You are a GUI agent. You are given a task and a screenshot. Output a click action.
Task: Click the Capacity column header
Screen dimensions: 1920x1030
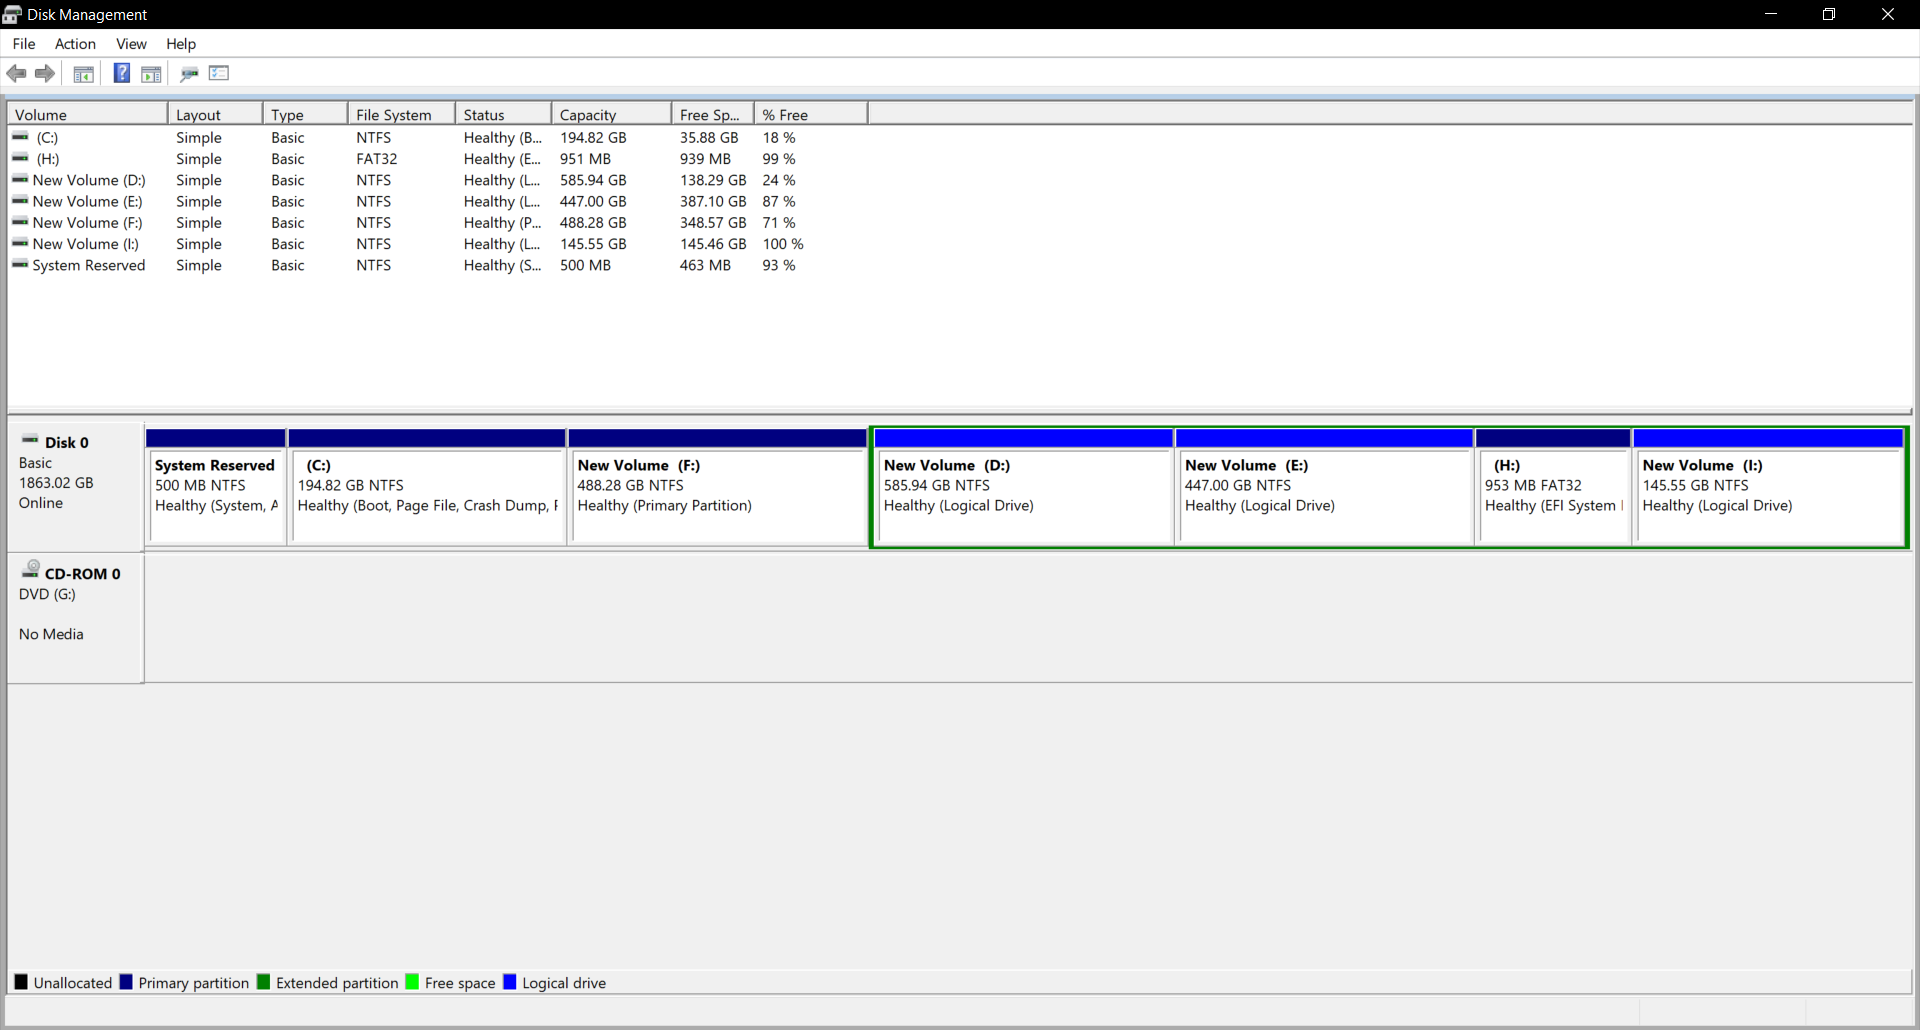(x=588, y=114)
